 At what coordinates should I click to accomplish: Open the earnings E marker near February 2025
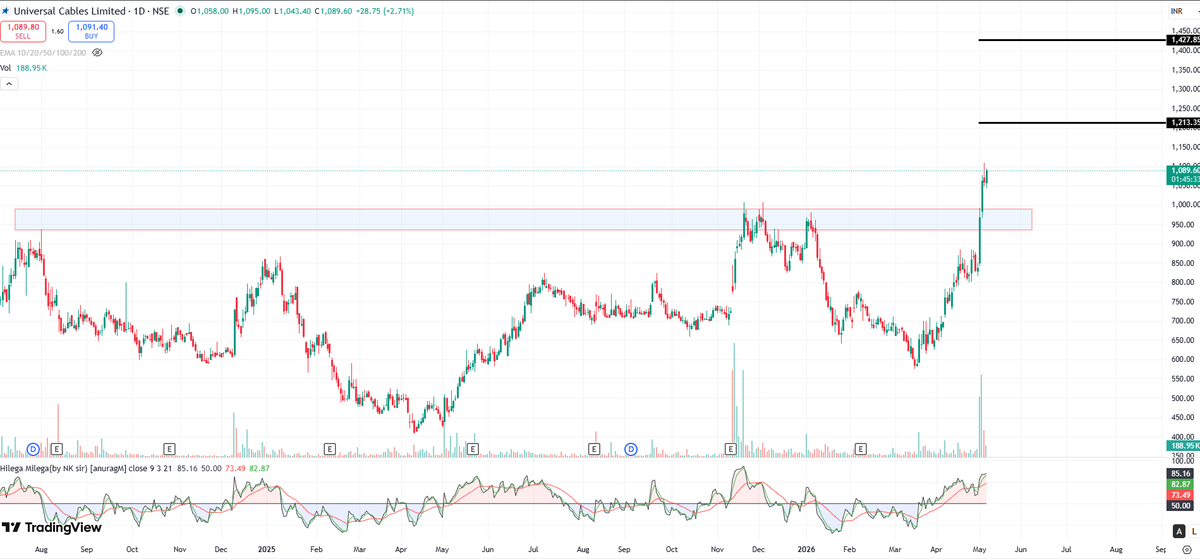(x=329, y=449)
